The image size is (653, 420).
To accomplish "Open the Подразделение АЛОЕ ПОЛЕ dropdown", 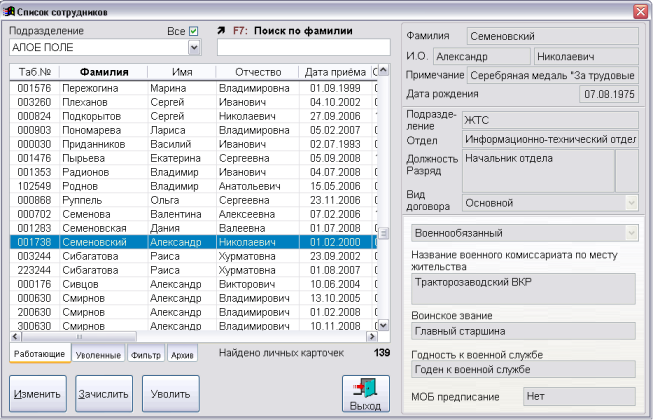I will [x=194, y=47].
